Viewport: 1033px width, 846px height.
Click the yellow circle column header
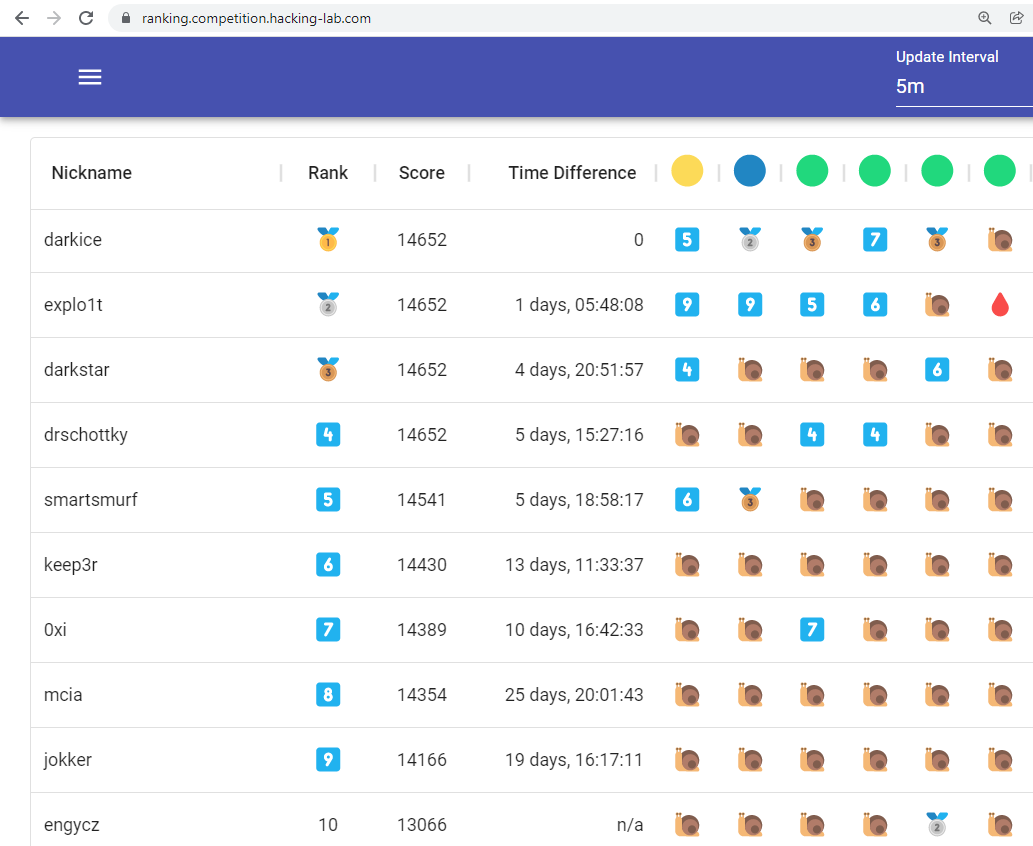pos(687,171)
